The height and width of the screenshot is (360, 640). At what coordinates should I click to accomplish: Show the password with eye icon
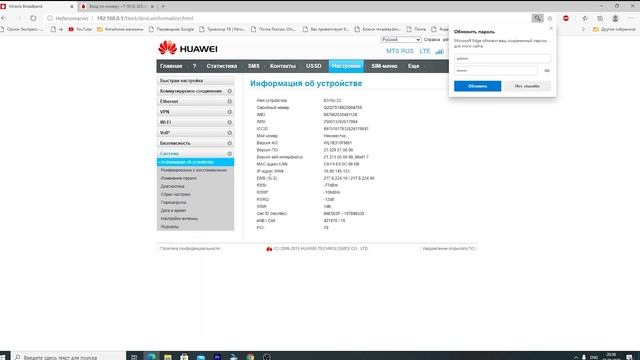tap(547, 71)
